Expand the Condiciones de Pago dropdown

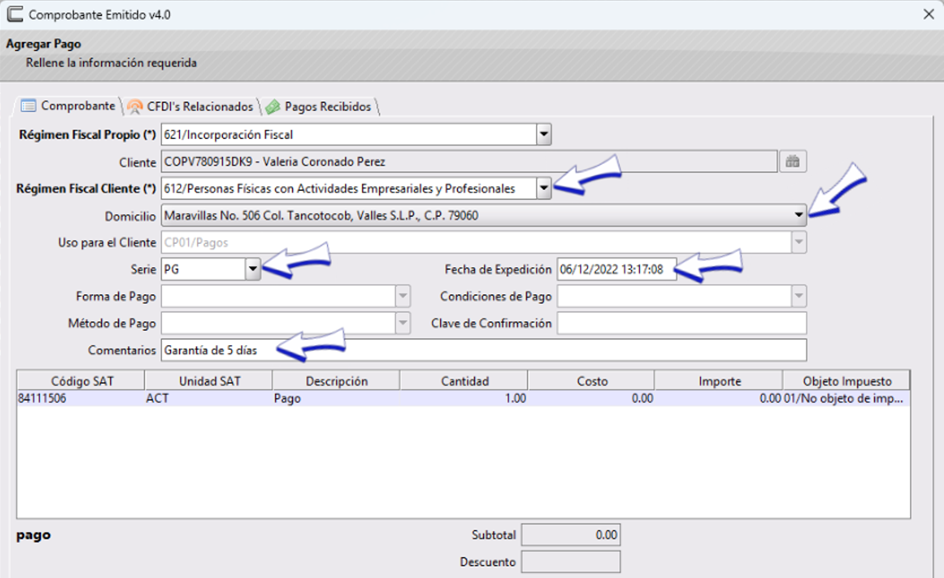point(798,296)
